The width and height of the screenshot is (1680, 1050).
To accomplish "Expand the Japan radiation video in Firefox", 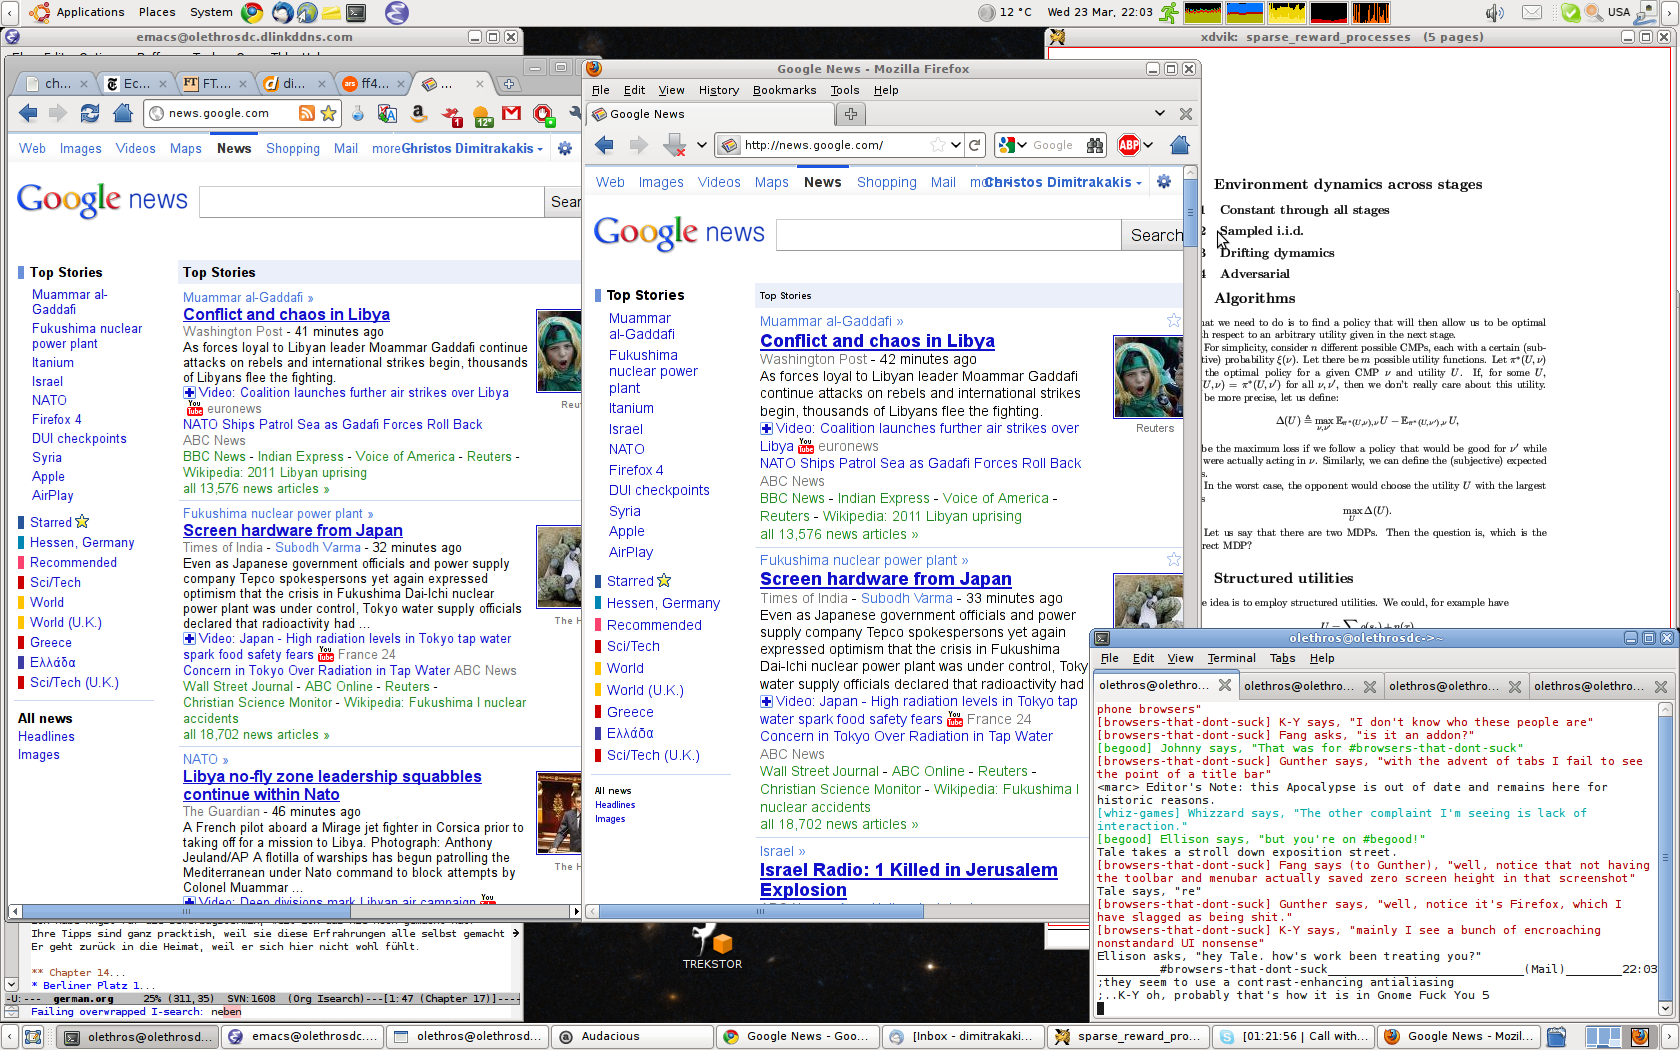I will point(766,702).
